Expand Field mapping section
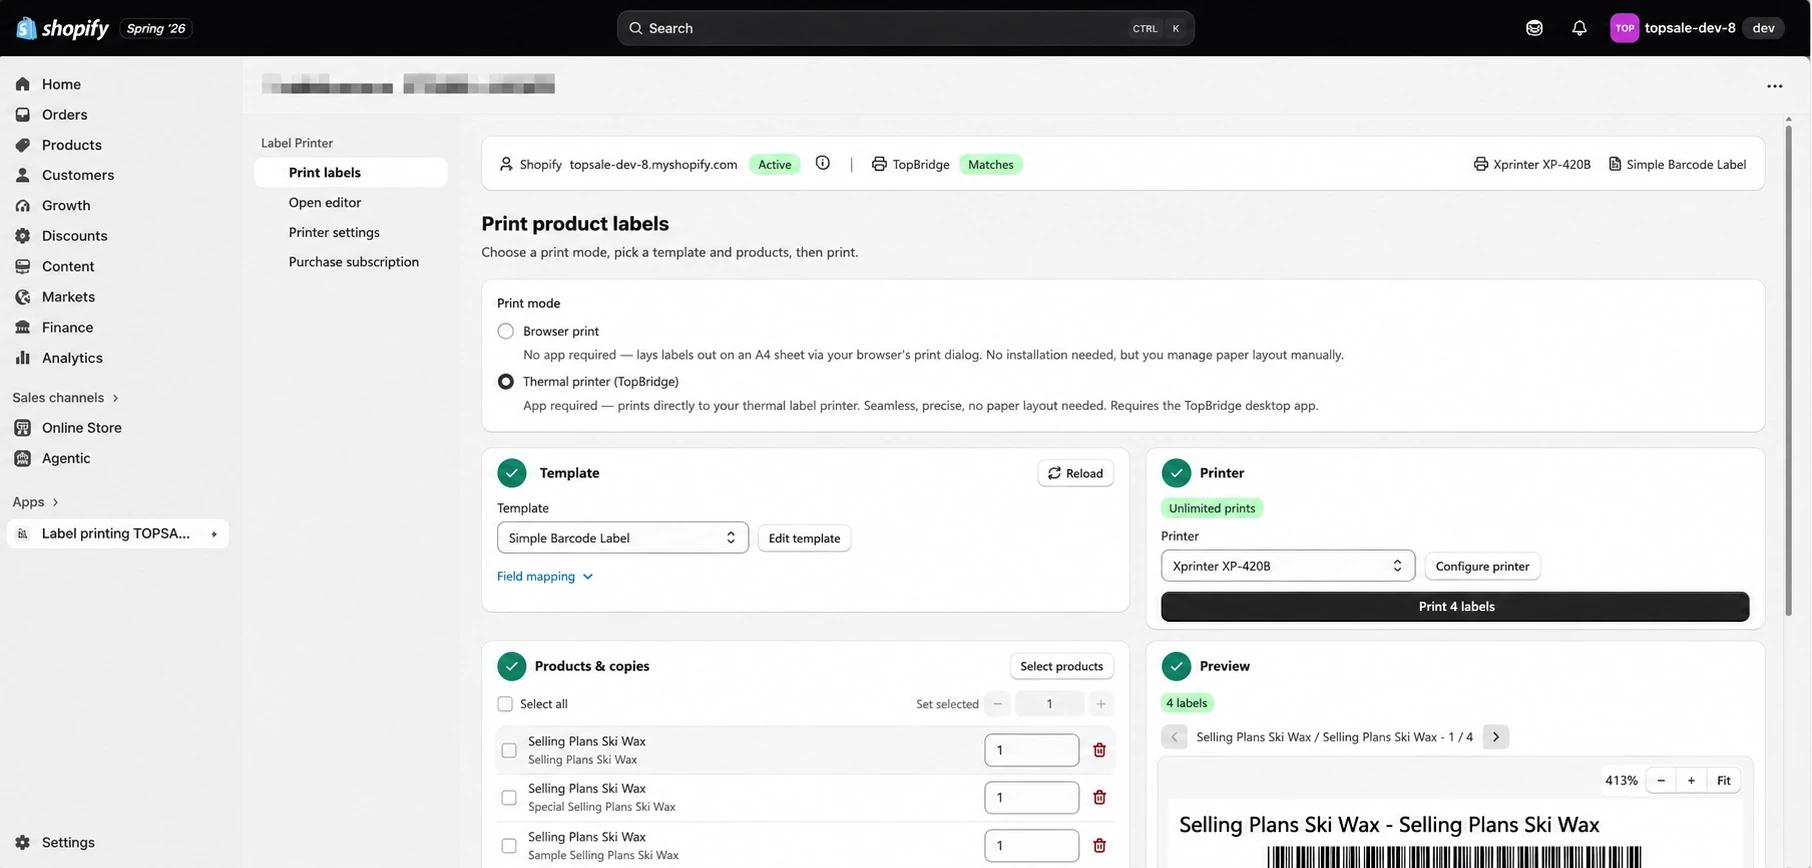Image resolution: width=1812 pixels, height=868 pixels. coord(545,576)
